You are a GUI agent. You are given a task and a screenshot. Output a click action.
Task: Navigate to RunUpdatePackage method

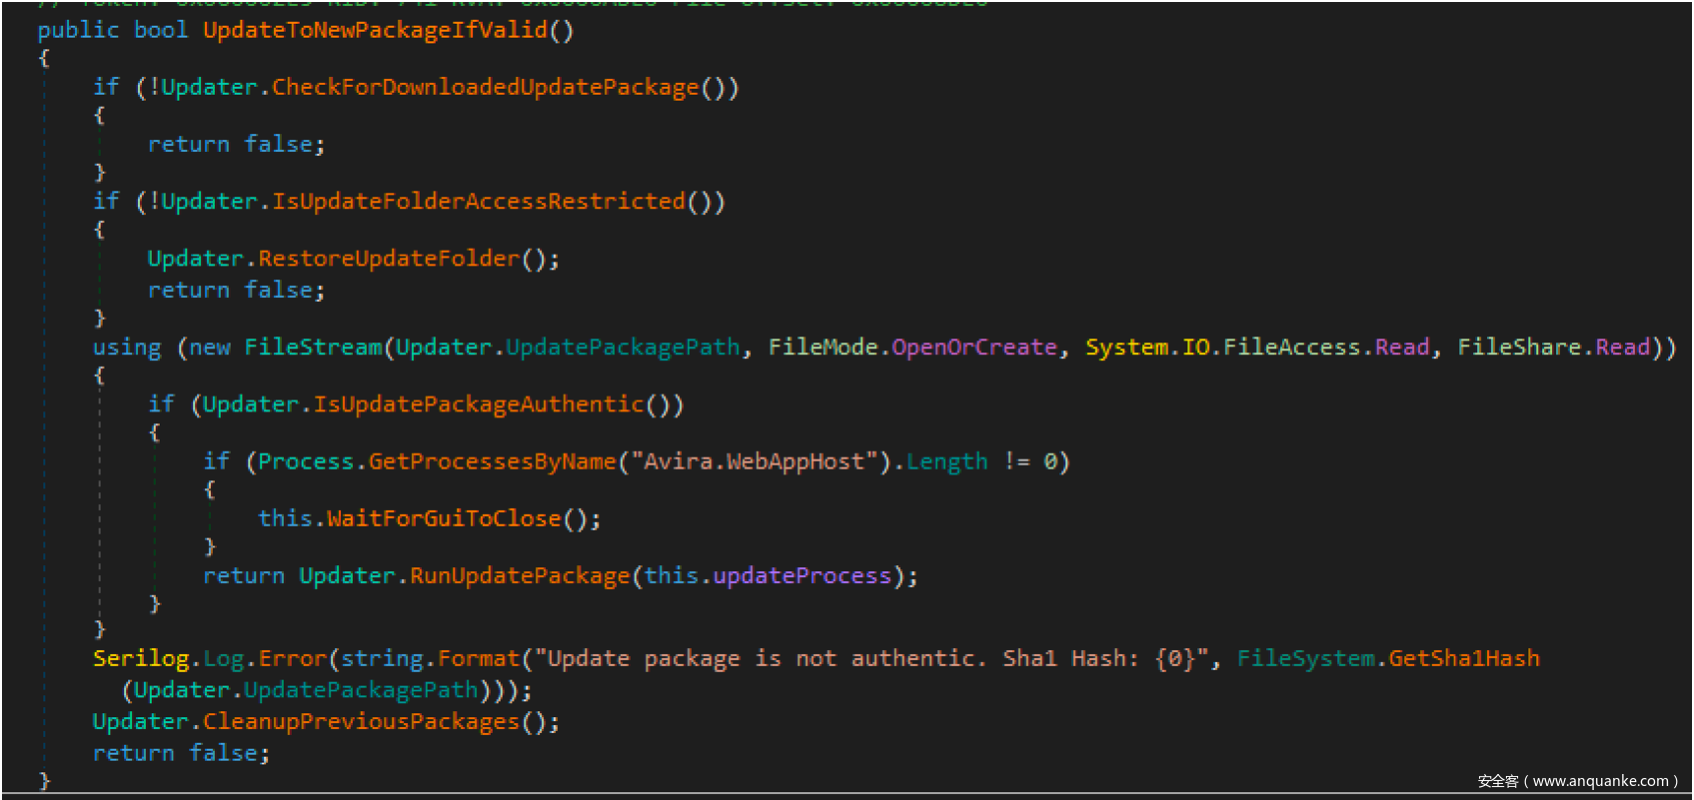tap(520, 576)
